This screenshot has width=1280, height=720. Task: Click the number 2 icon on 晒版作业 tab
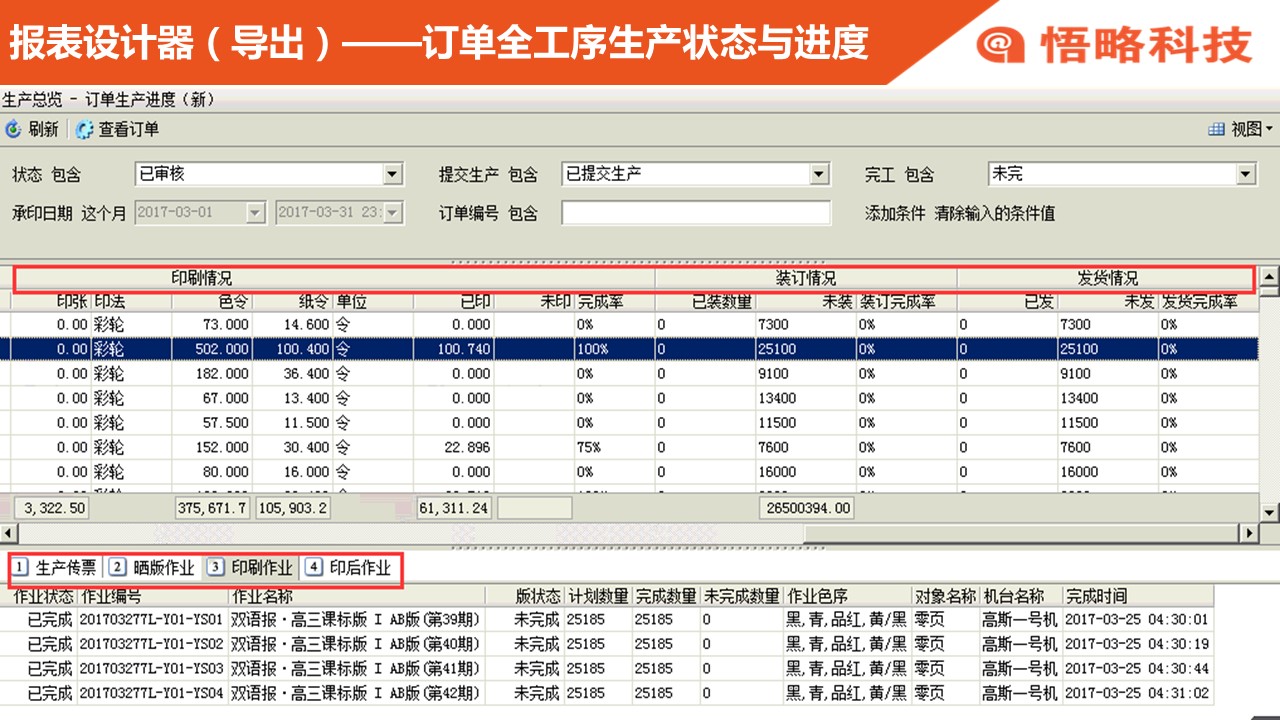117,568
